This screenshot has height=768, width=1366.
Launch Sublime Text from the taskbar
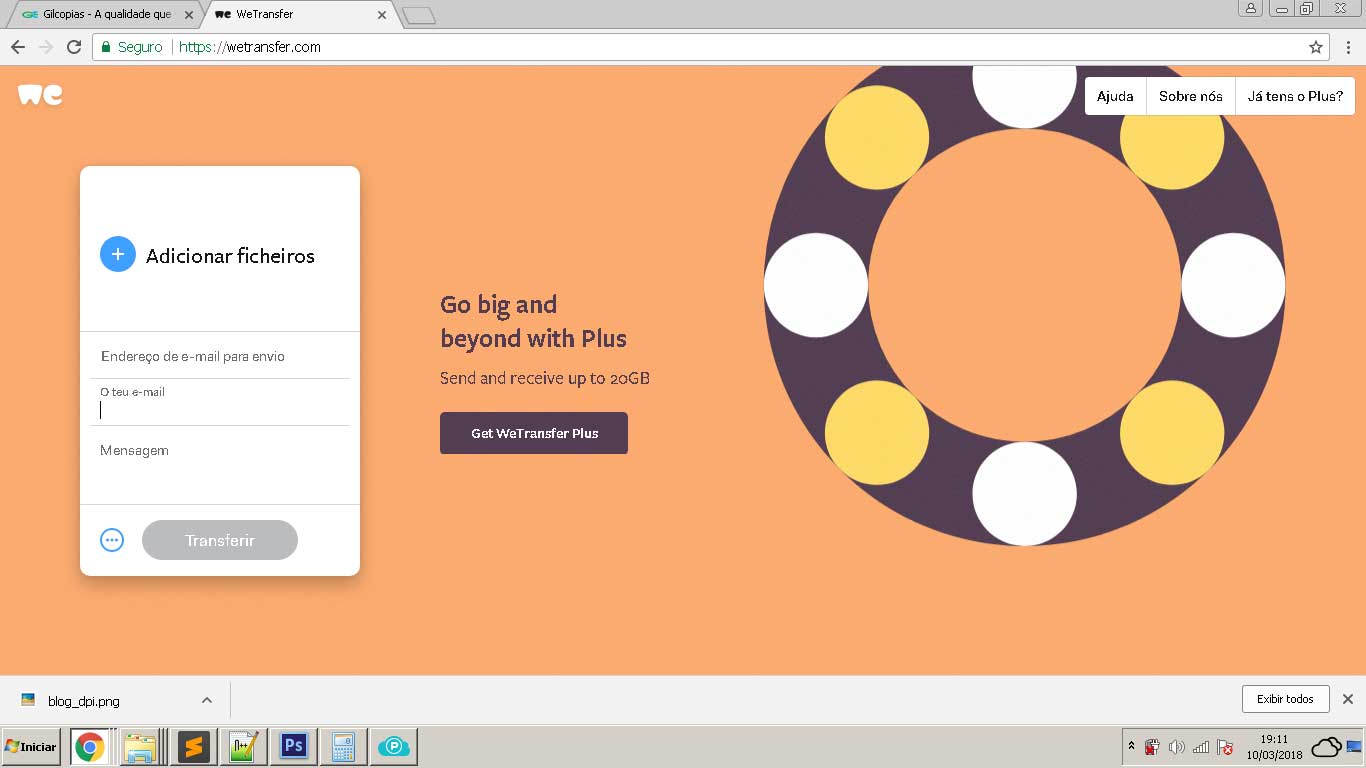pyautogui.click(x=193, y=747)
